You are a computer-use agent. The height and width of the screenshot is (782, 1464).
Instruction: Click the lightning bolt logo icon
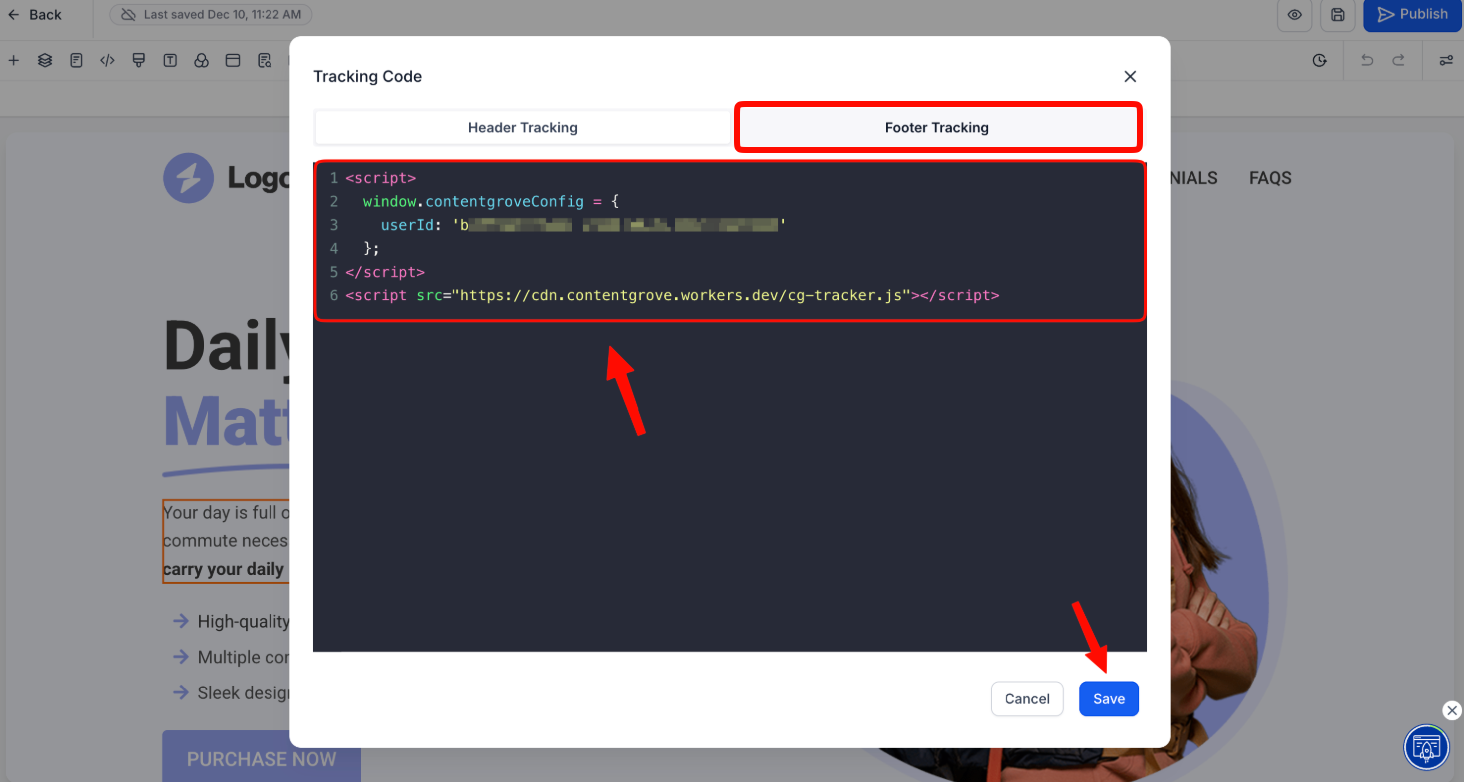[x=188, y=178]
